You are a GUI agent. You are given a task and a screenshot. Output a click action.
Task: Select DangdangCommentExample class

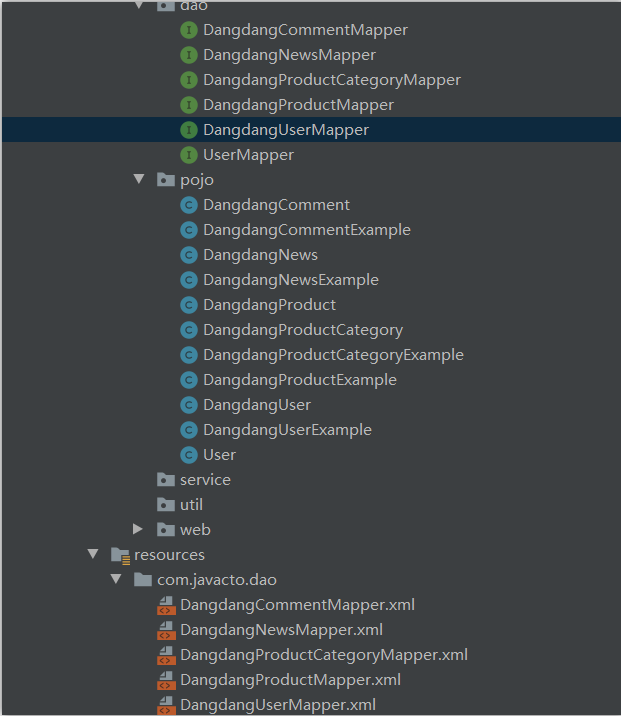[307, 230]
